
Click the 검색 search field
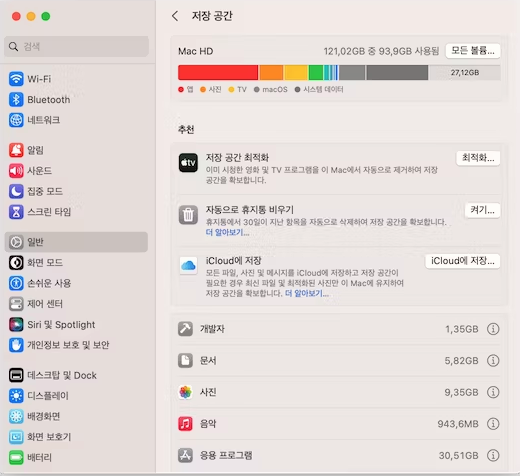tap(76, 46)
